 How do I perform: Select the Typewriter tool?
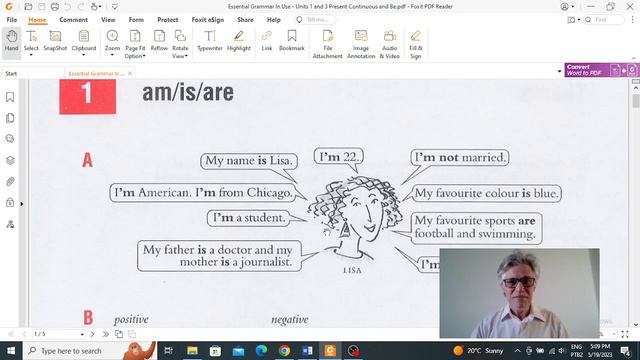tap(210, 41)
